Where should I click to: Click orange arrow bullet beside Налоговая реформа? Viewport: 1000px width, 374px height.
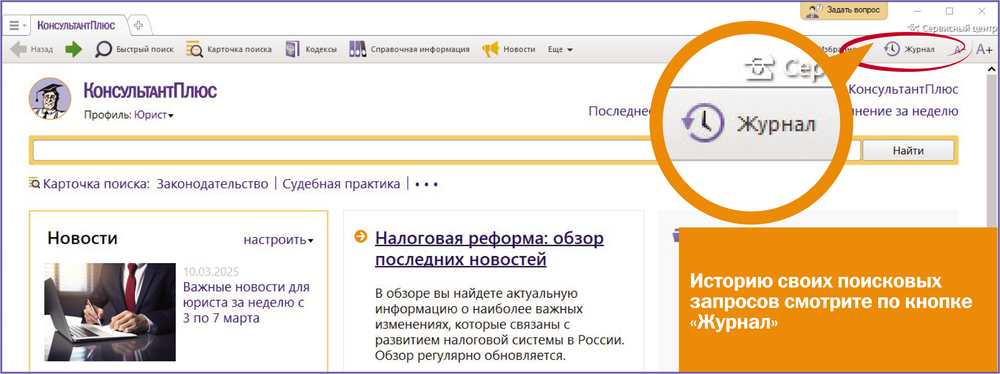coord(360,237)
